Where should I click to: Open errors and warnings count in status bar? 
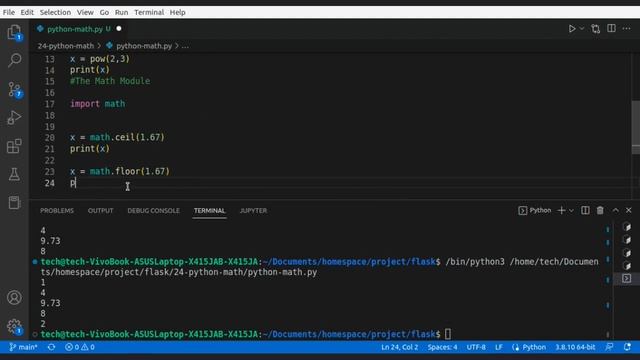[x=80, y=347]
